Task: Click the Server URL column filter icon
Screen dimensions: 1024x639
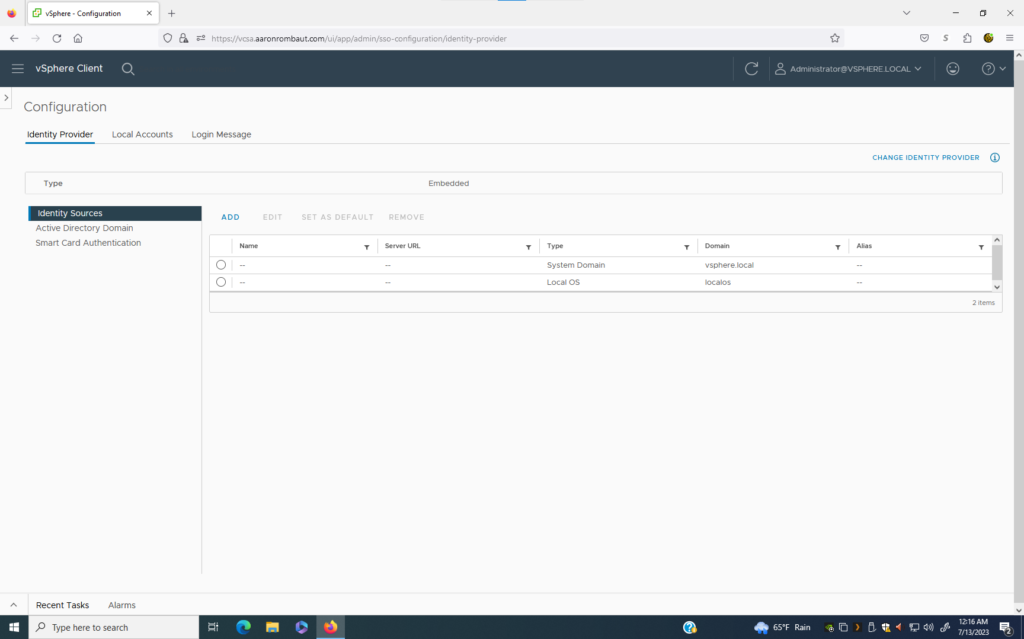Action: 528,246
